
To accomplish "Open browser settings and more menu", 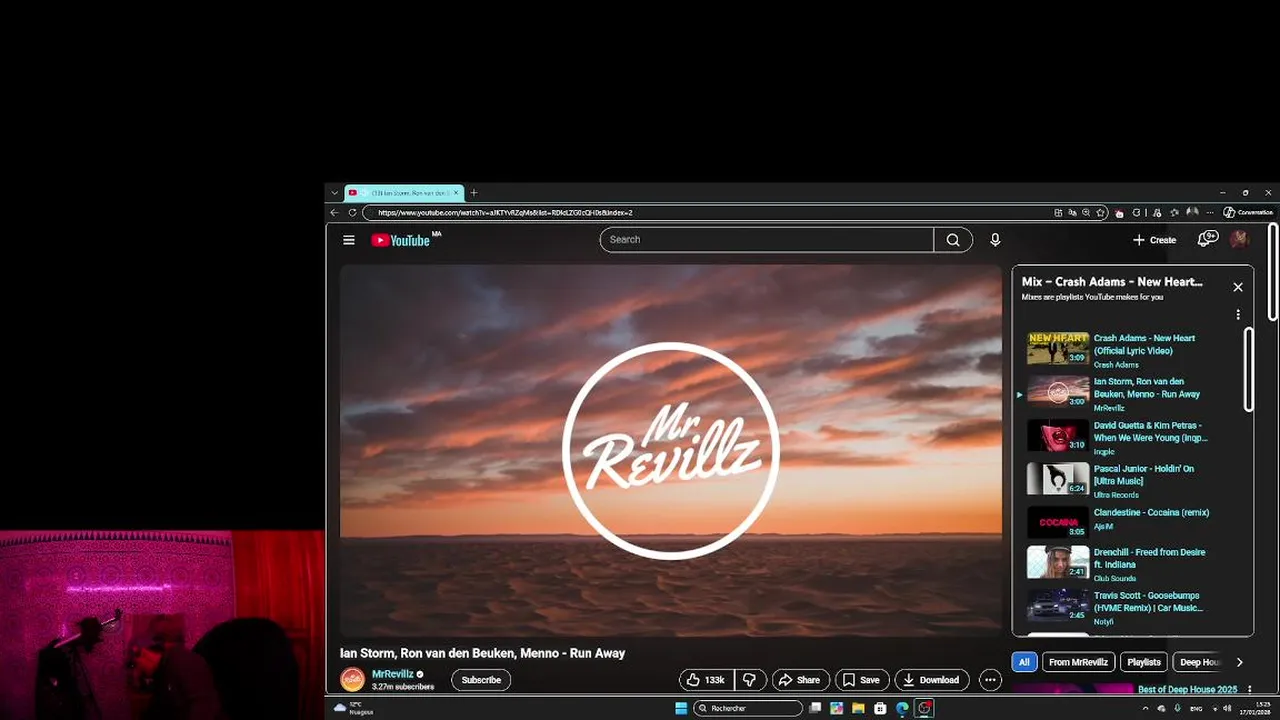I will [1210, 212].
